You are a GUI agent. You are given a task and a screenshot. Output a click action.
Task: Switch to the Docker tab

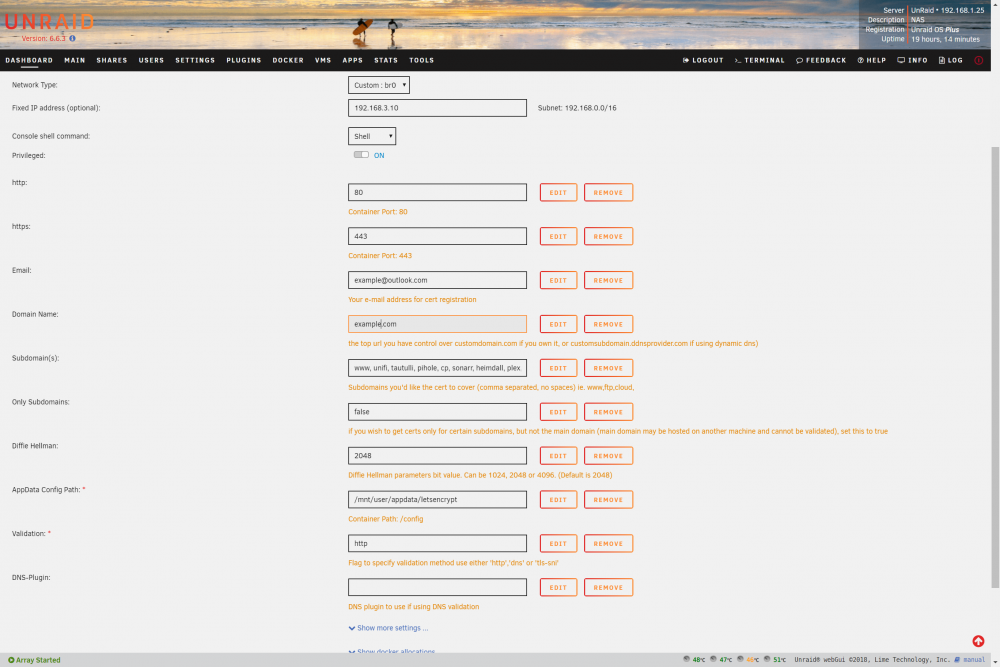(288, 60)
